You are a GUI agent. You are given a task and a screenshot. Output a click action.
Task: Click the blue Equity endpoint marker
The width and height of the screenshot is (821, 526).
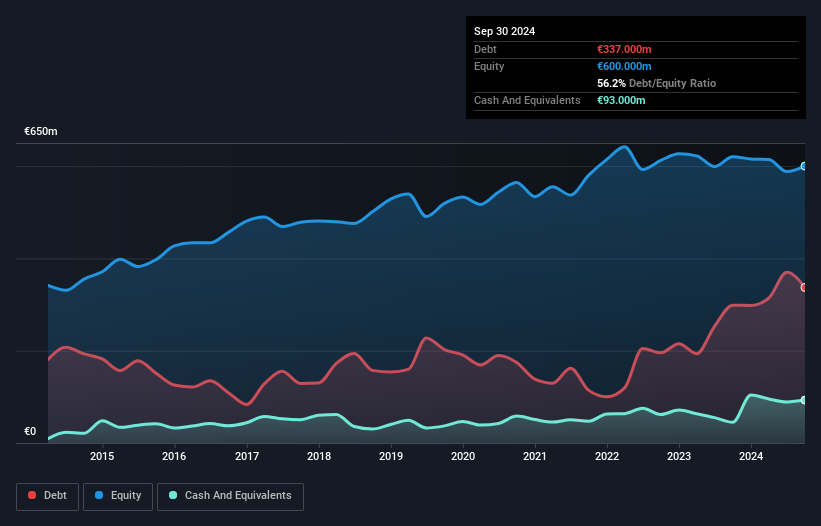coord(804,167)
